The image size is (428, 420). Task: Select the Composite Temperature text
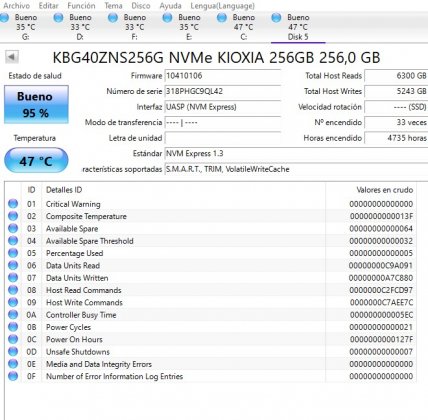click(x=86, y=216)
